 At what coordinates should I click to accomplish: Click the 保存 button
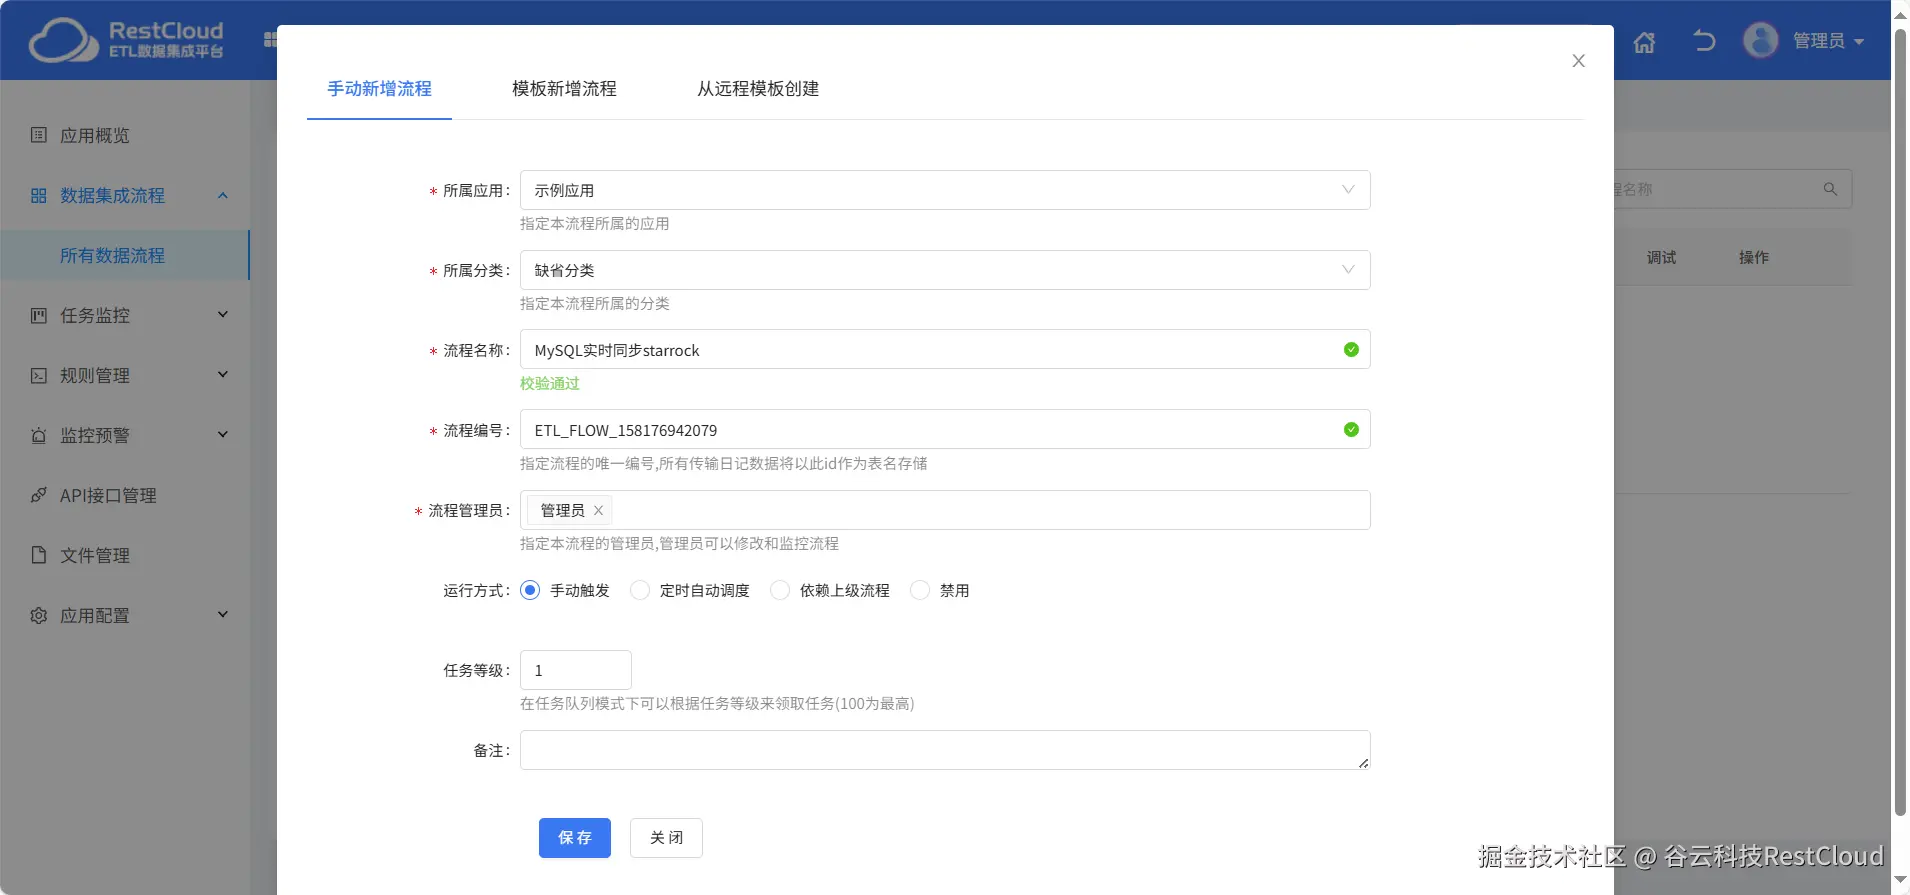pyautogui.click(x=575, y=838)
